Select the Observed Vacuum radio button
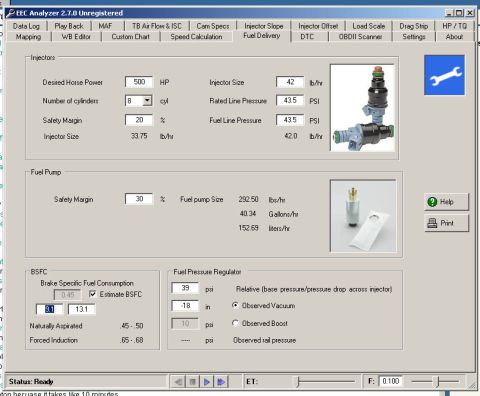 click(x=235, y=305)
